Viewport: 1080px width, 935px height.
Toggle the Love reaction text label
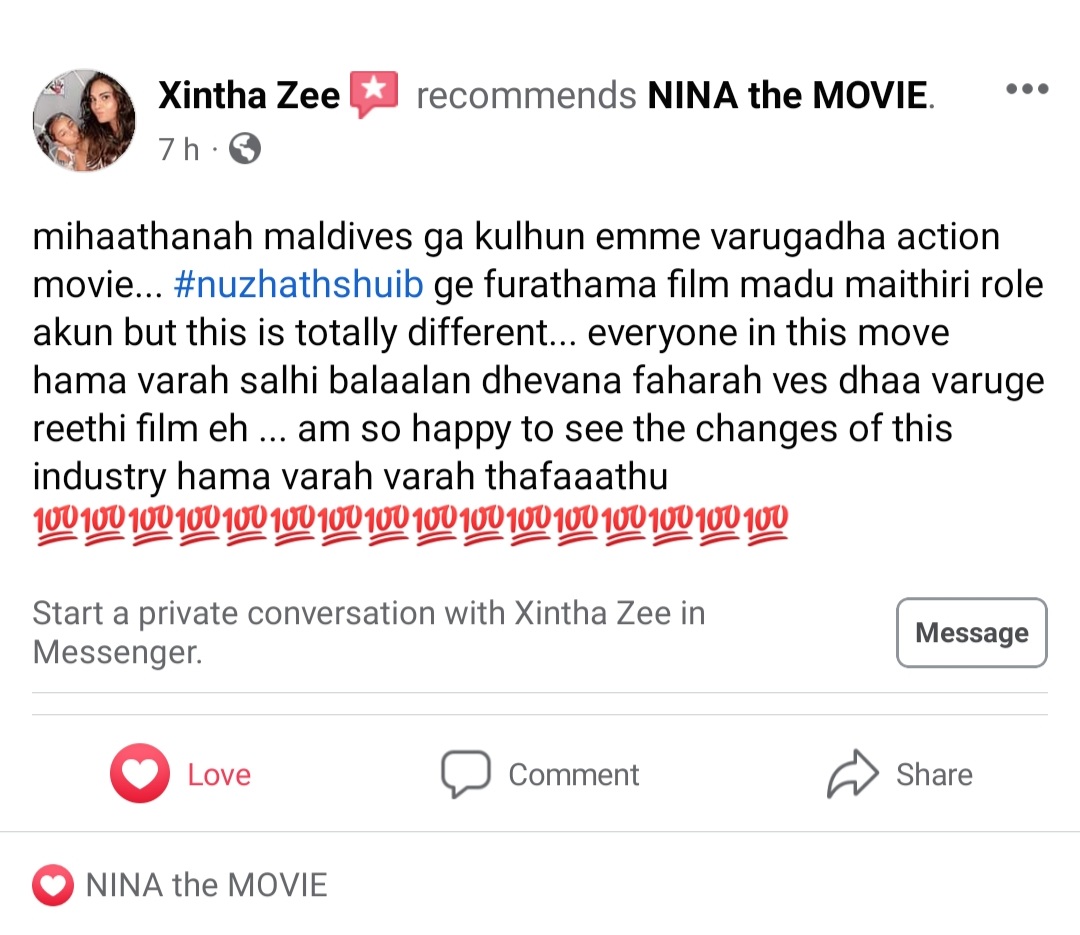click(x=219, y=775)
